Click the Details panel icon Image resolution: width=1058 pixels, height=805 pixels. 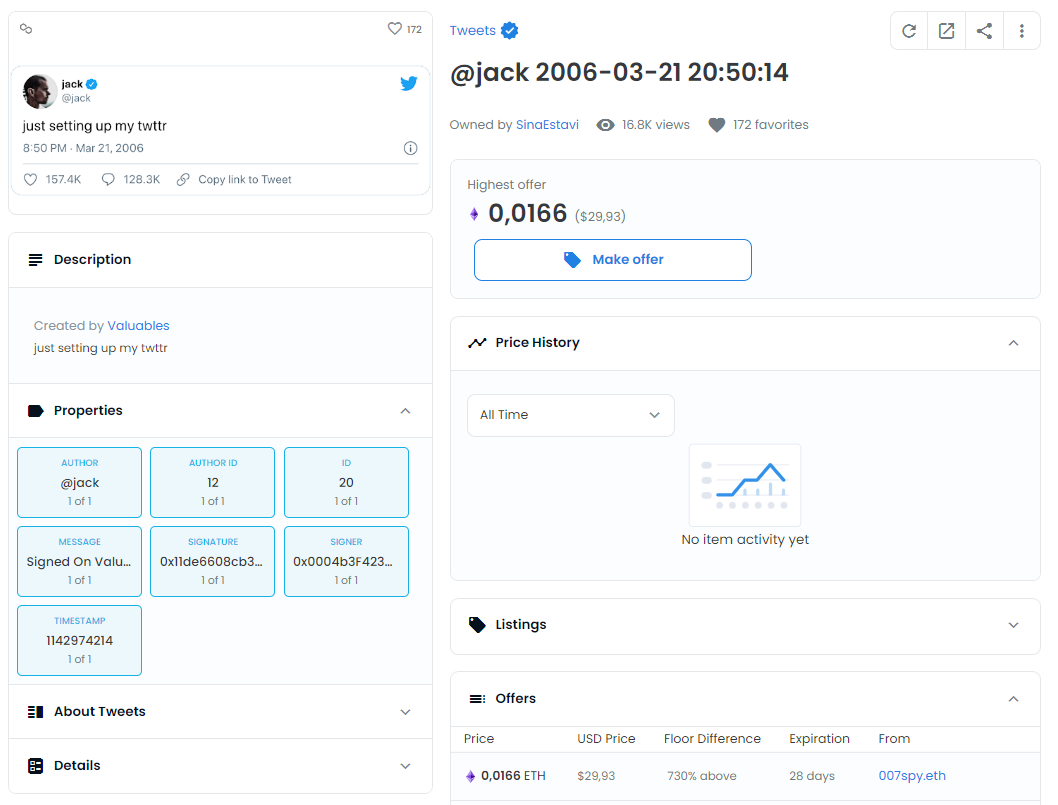tap(36, 766)
